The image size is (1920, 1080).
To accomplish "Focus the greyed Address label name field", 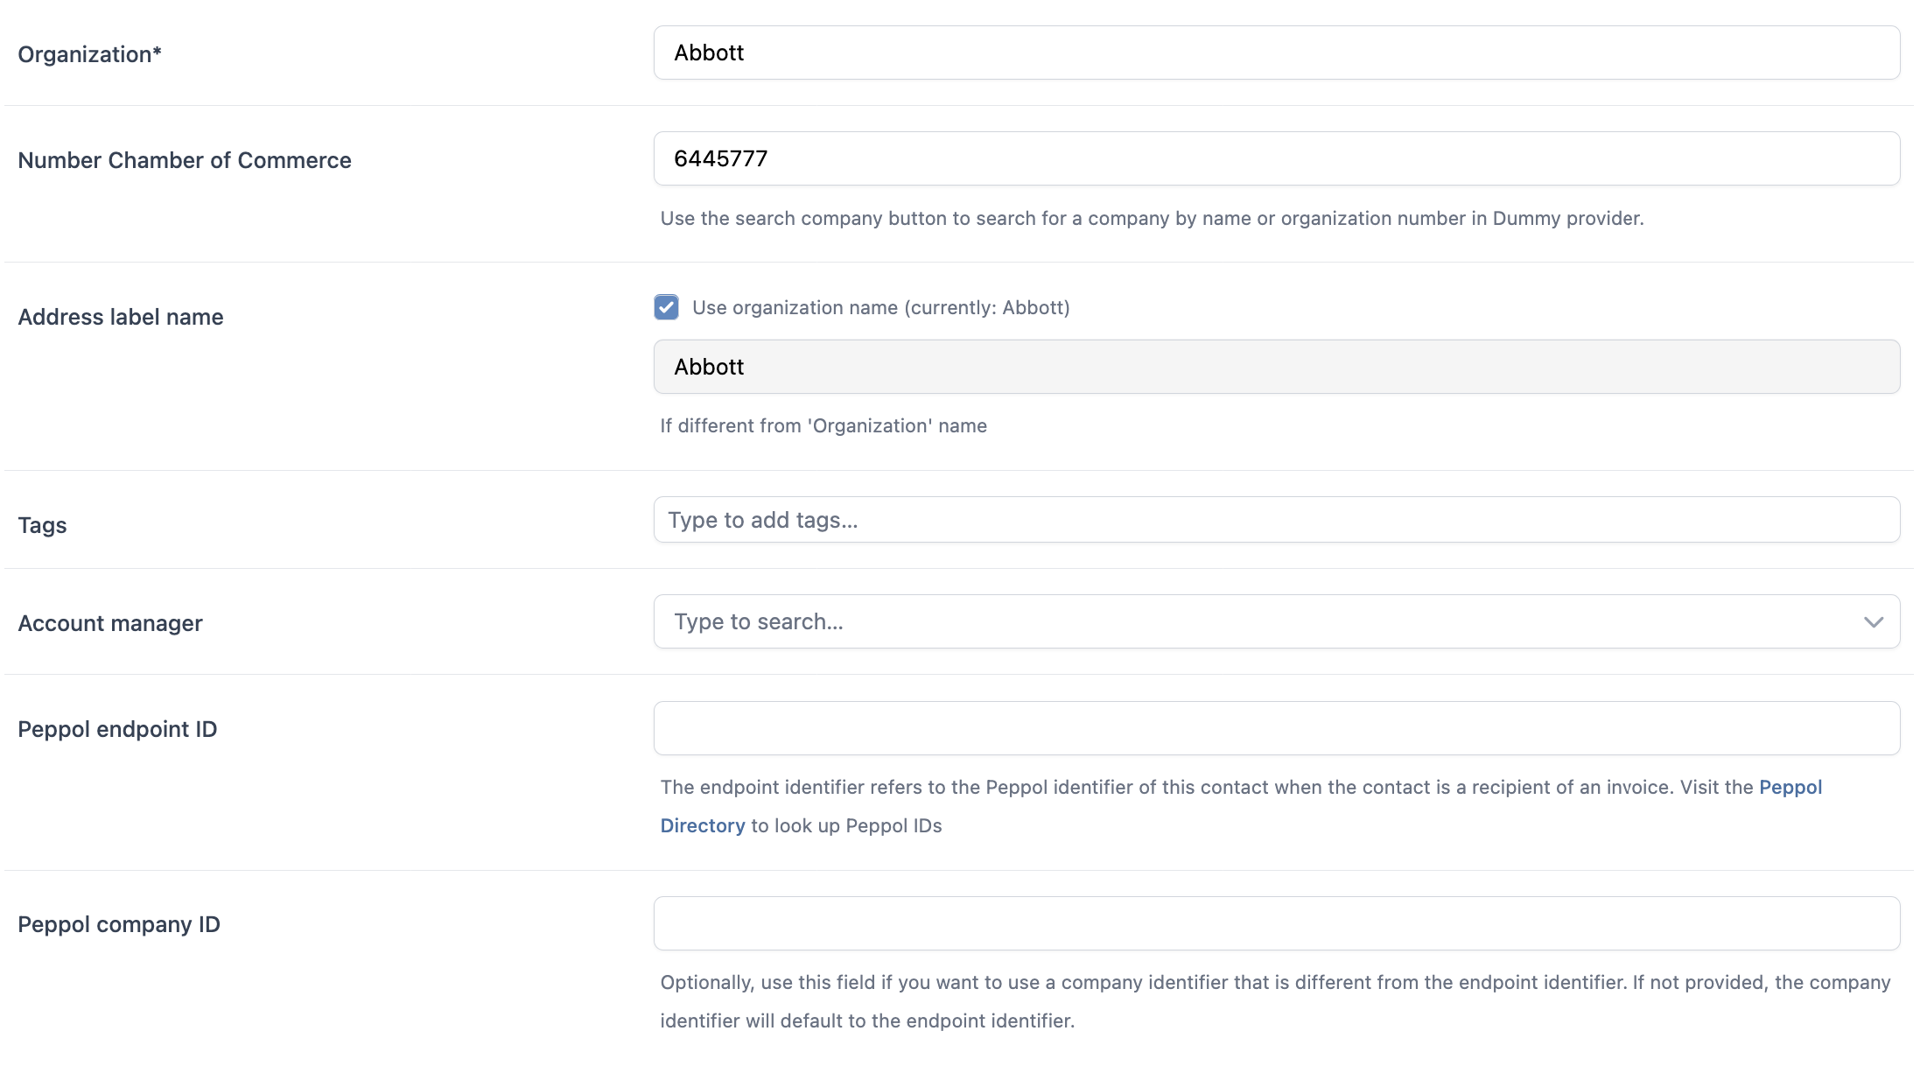I will (1277, 367).
